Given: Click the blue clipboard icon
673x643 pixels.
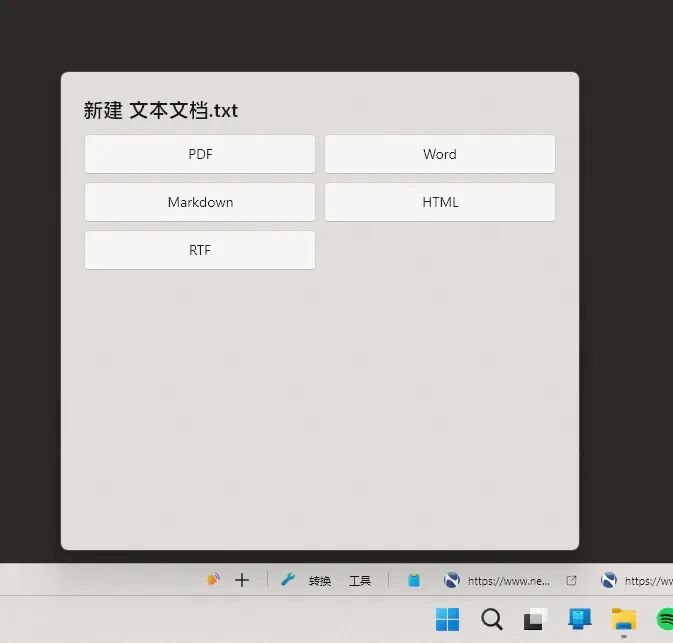Looking at the screenshot, I should (414, 580).
